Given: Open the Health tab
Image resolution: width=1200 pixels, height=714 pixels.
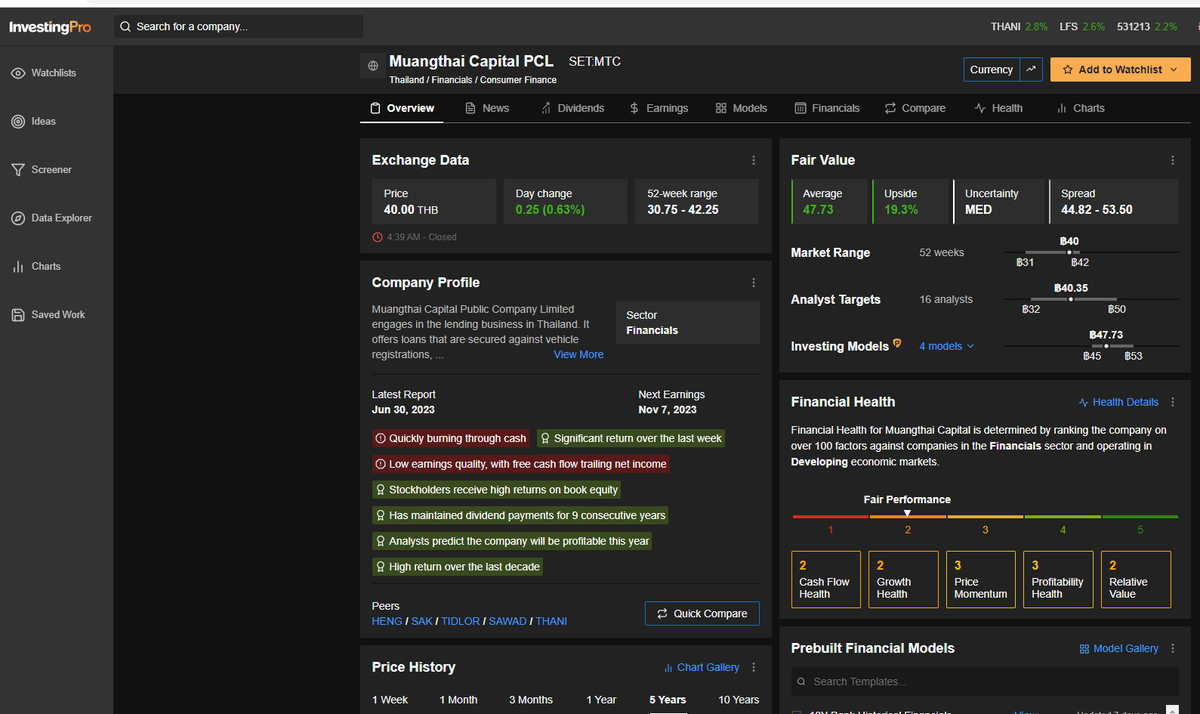Looking at the screenshot, I should [998, 108].
